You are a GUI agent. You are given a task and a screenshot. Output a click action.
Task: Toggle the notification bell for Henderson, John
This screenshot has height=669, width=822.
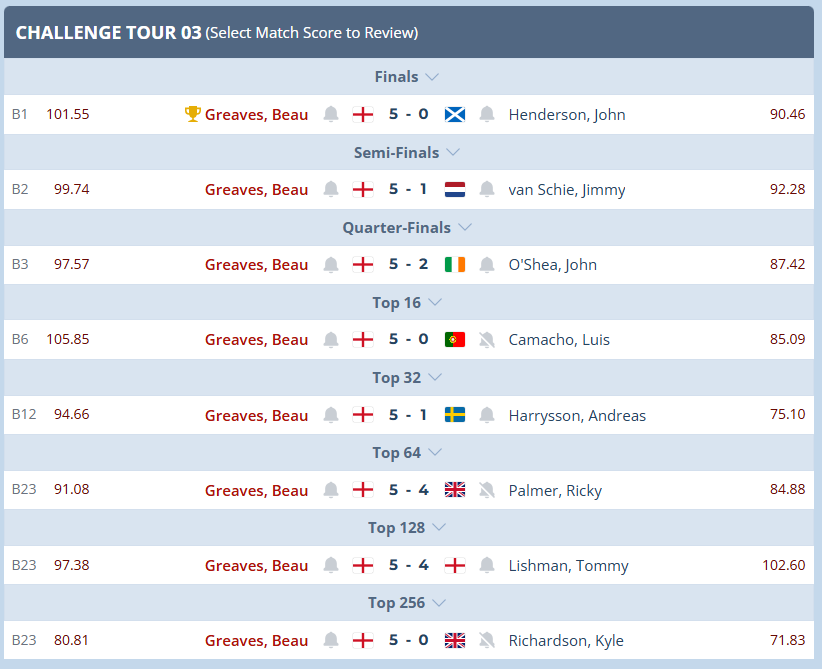(x=487, y=114)
